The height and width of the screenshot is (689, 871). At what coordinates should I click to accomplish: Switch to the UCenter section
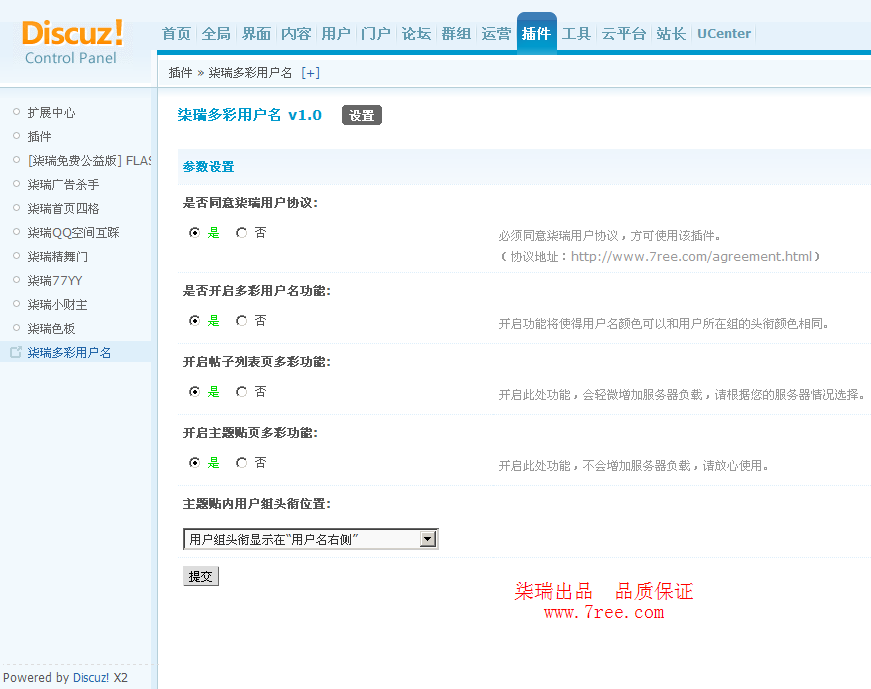[x=723, y=32]
